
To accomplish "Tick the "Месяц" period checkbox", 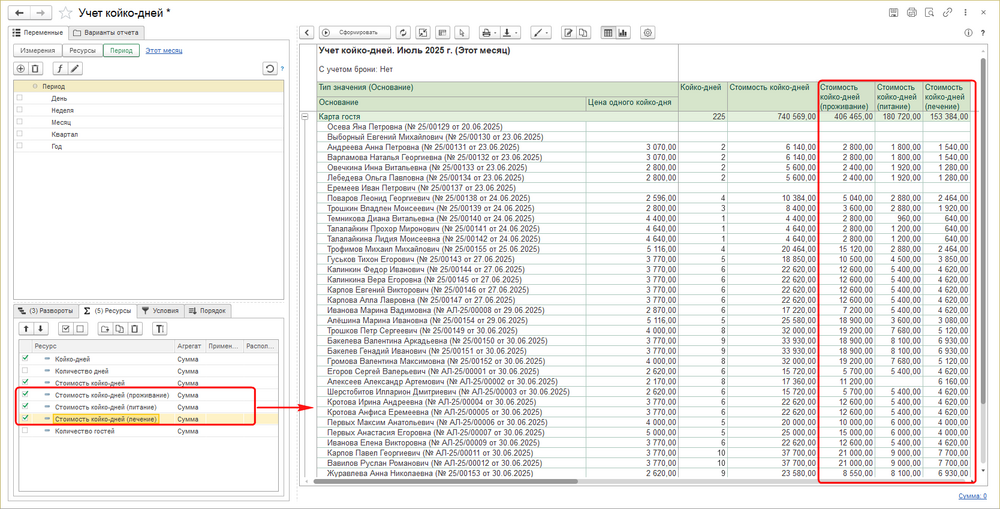I will click(19, 121).
